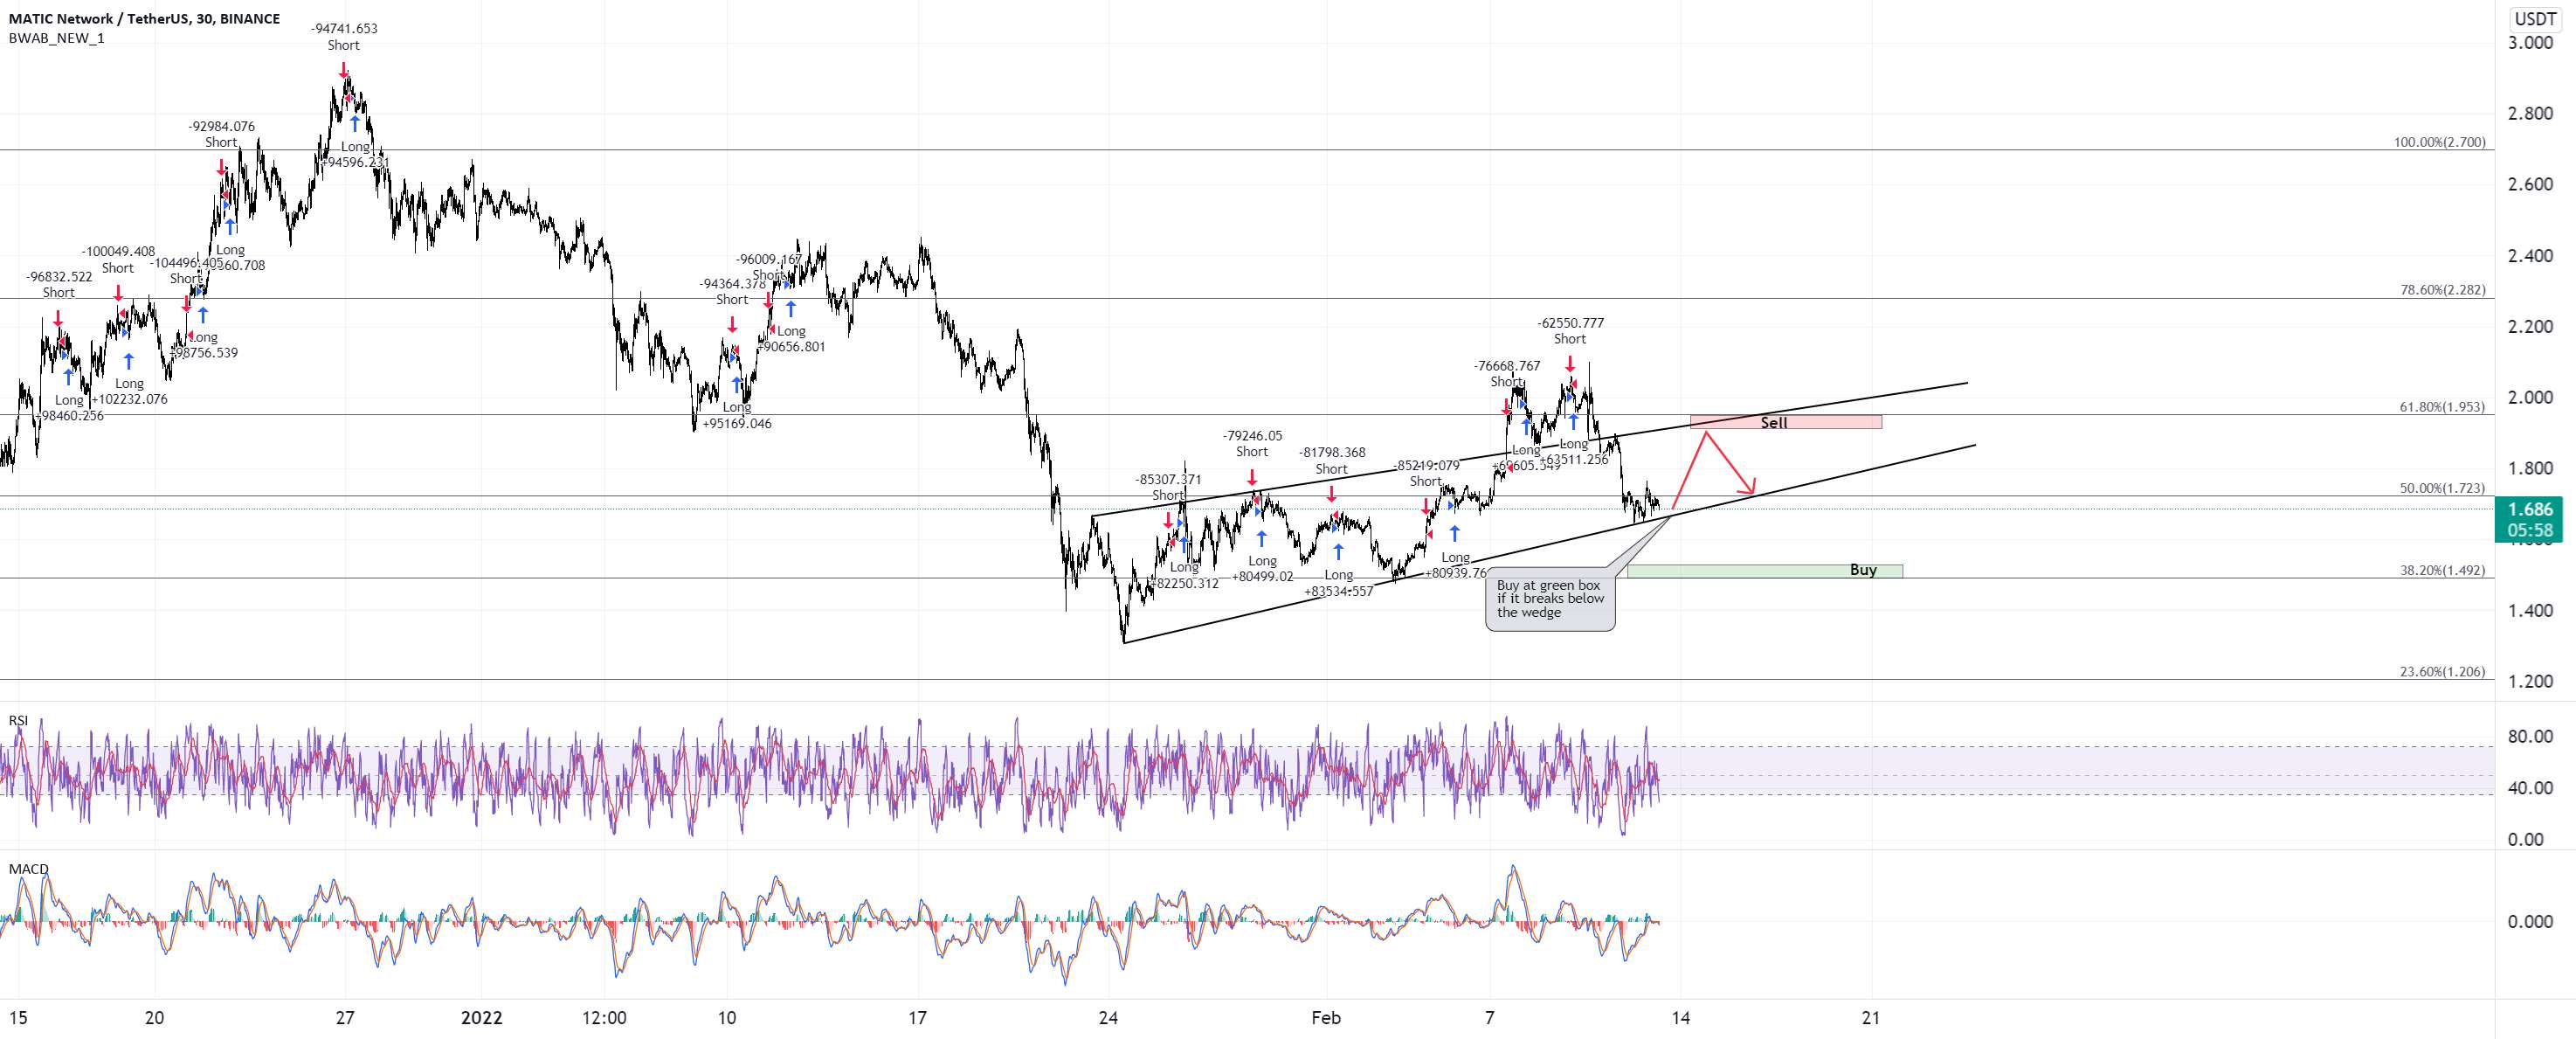Viewport: 2576px width, 1039px height.
Task: Select the 23.60%(1.206) Fibonacci label
Action: [x=2442, y=672]
